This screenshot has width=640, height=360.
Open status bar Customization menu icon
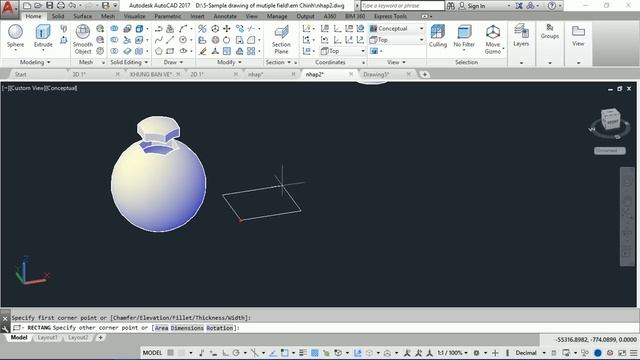coord(634,353)
